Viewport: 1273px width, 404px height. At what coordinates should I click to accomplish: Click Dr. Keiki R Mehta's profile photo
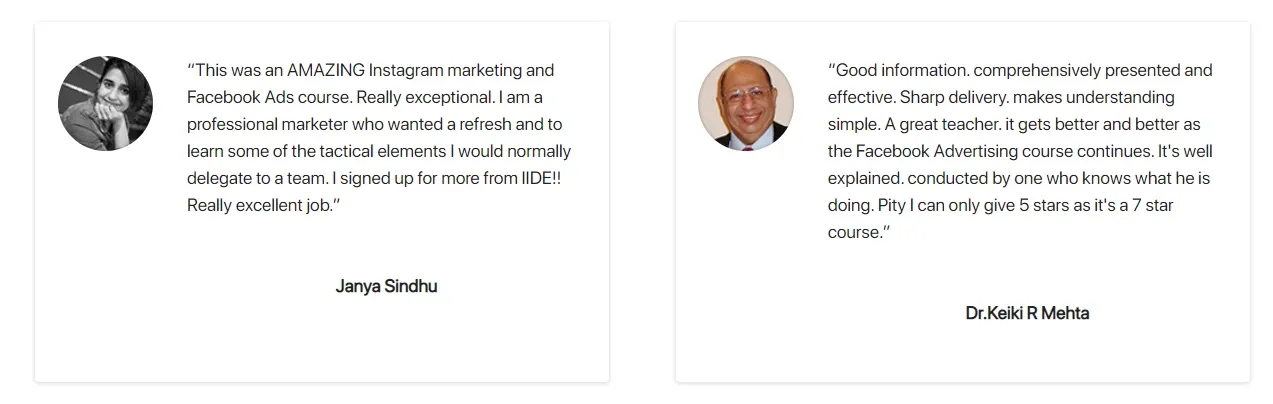[x=745, y=103]
